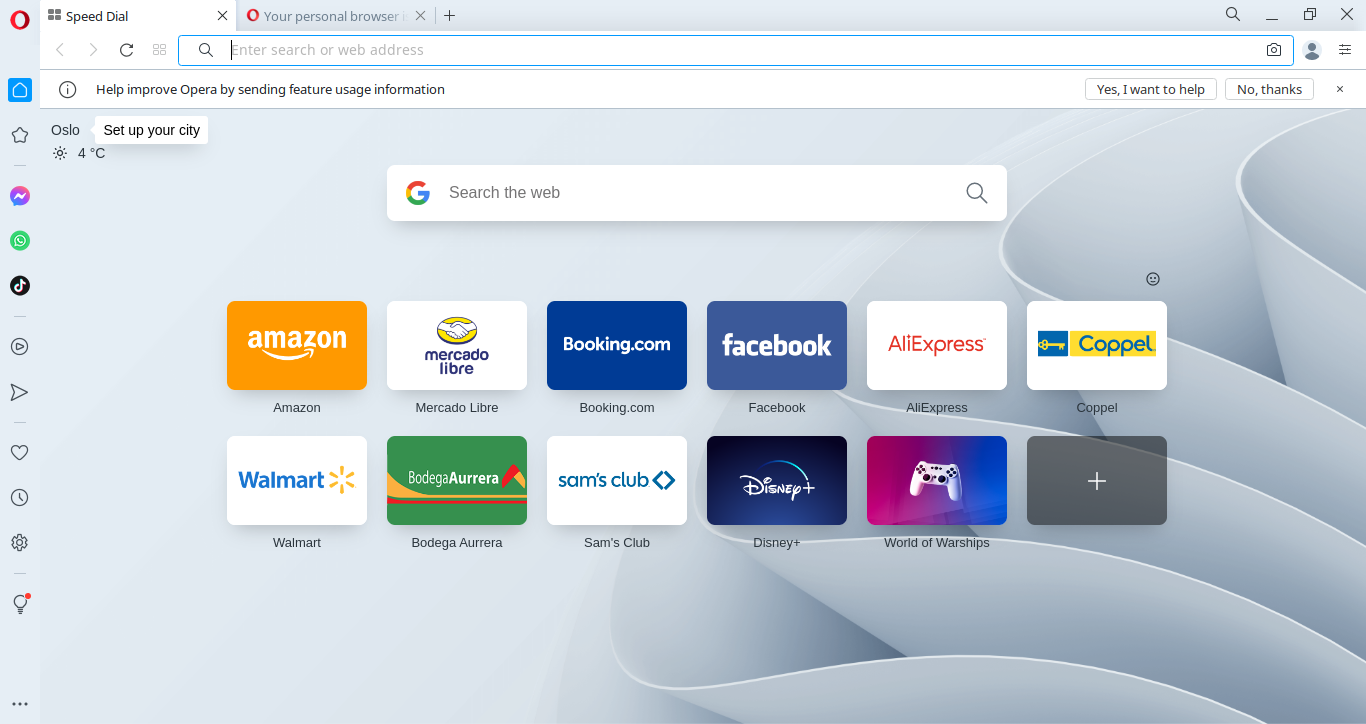The image size is (1366, 724).
Task: Click the No, thanks button
Action: [1269, 89]
